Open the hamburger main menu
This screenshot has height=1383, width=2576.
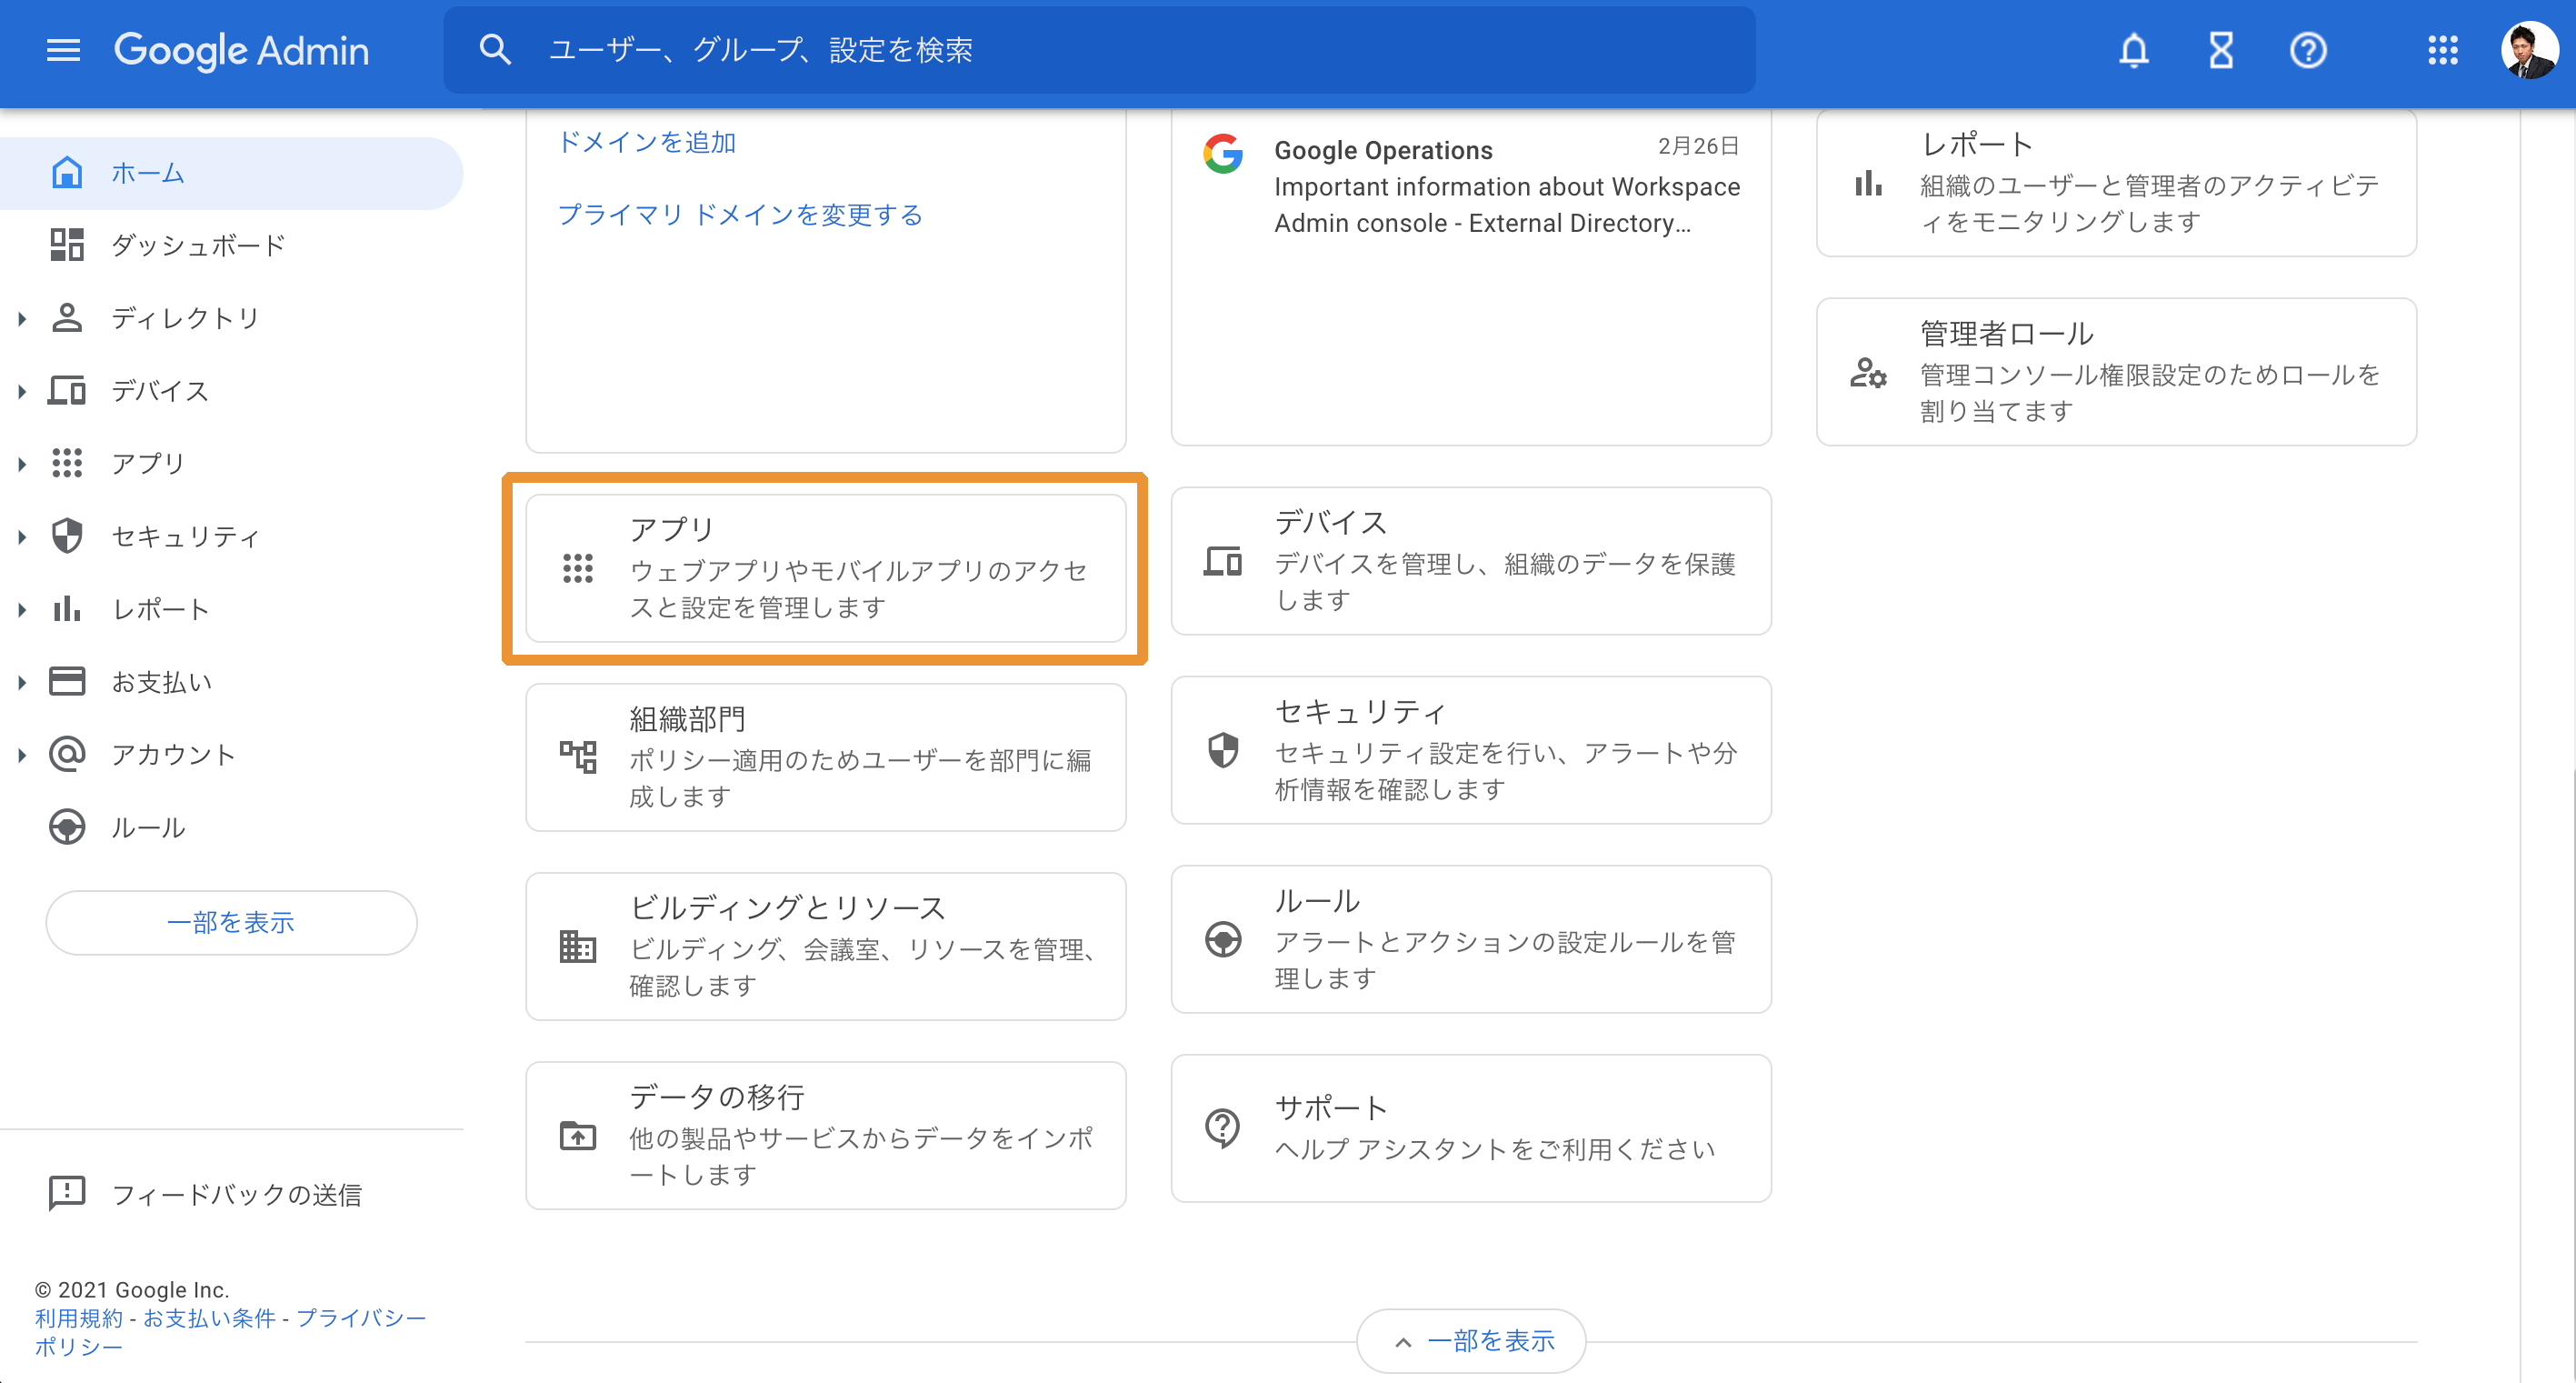pyautogui.click(x=64, y=50)
